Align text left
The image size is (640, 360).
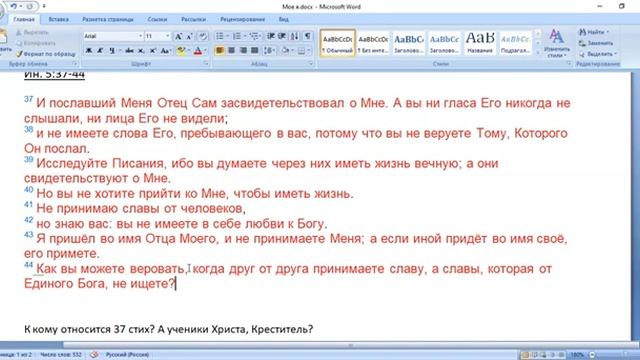coord(220,51)
